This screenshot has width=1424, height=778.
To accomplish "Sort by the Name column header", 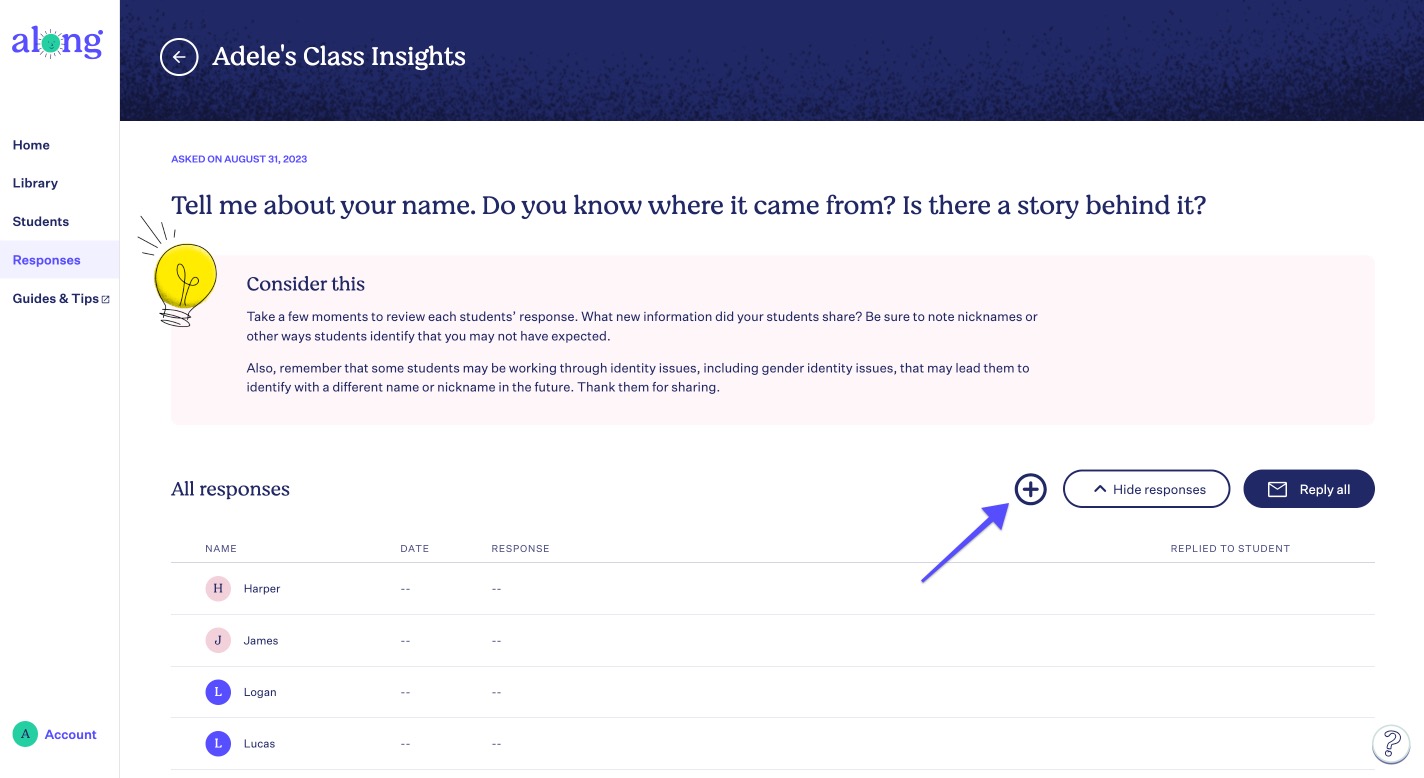I will [x=221, y=548].
